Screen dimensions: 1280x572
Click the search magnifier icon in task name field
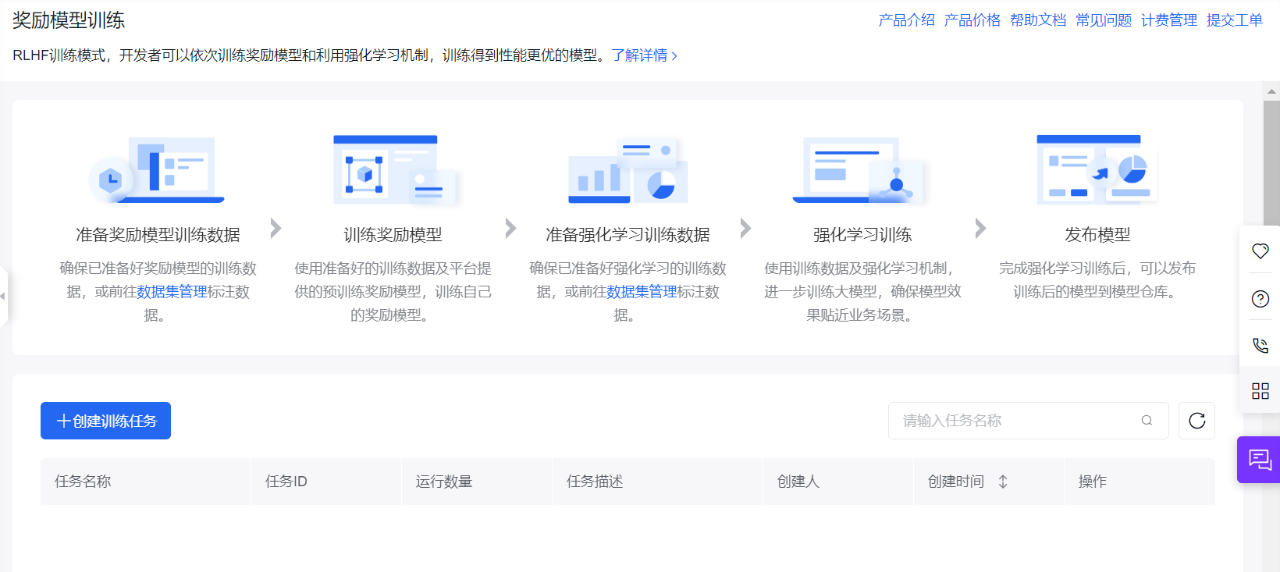(1147, 421)
